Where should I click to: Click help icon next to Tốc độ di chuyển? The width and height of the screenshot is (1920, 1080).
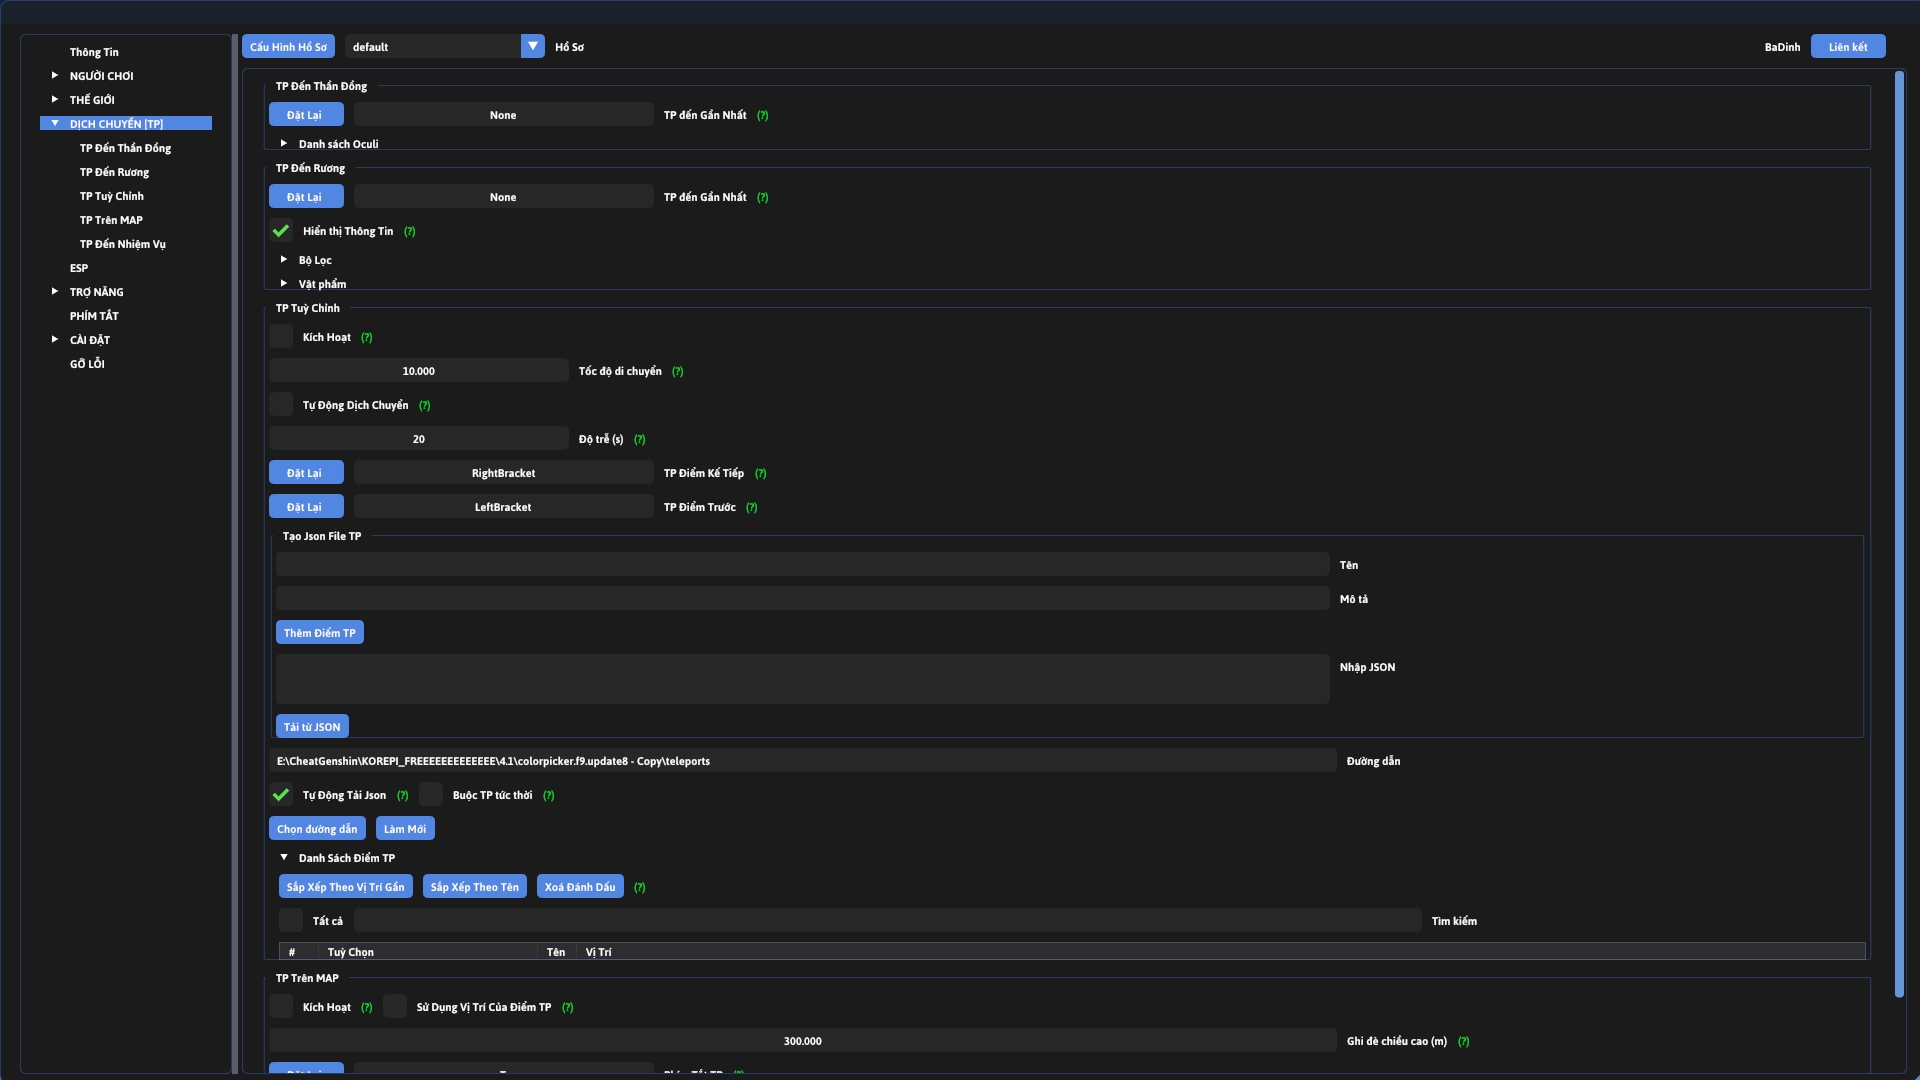coord(677,371)
